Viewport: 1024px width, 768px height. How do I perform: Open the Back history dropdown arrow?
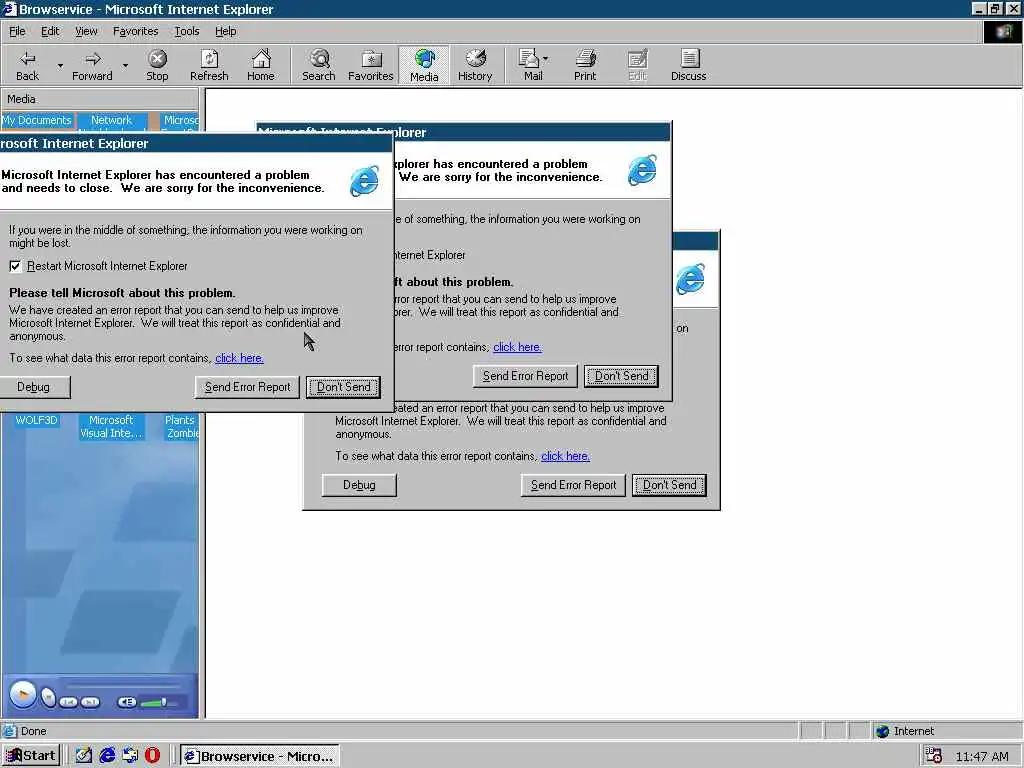(60, 65)
